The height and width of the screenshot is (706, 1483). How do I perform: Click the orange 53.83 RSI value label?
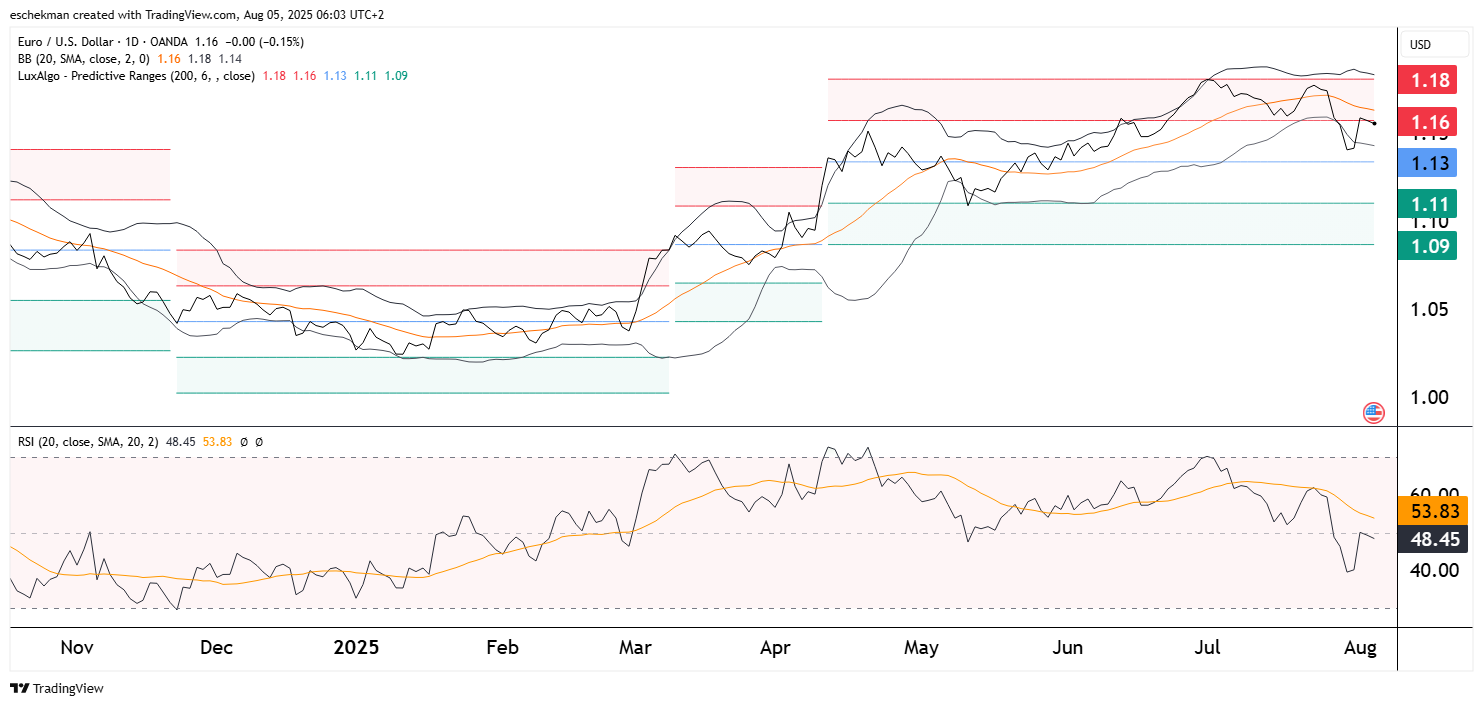(x=1433, y=512)
